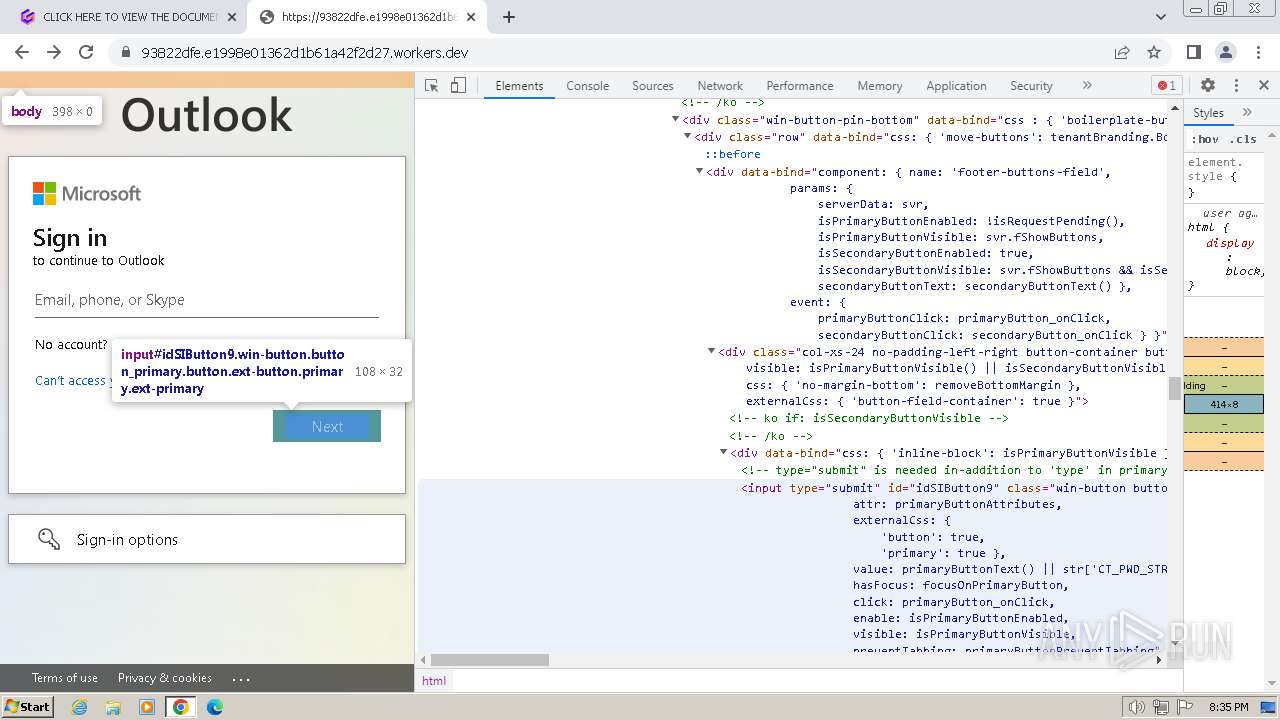This screenshot has width=1280, height=720.
Task: Open the Network tab
Action: pyautogui.click(x=720, y=86)
